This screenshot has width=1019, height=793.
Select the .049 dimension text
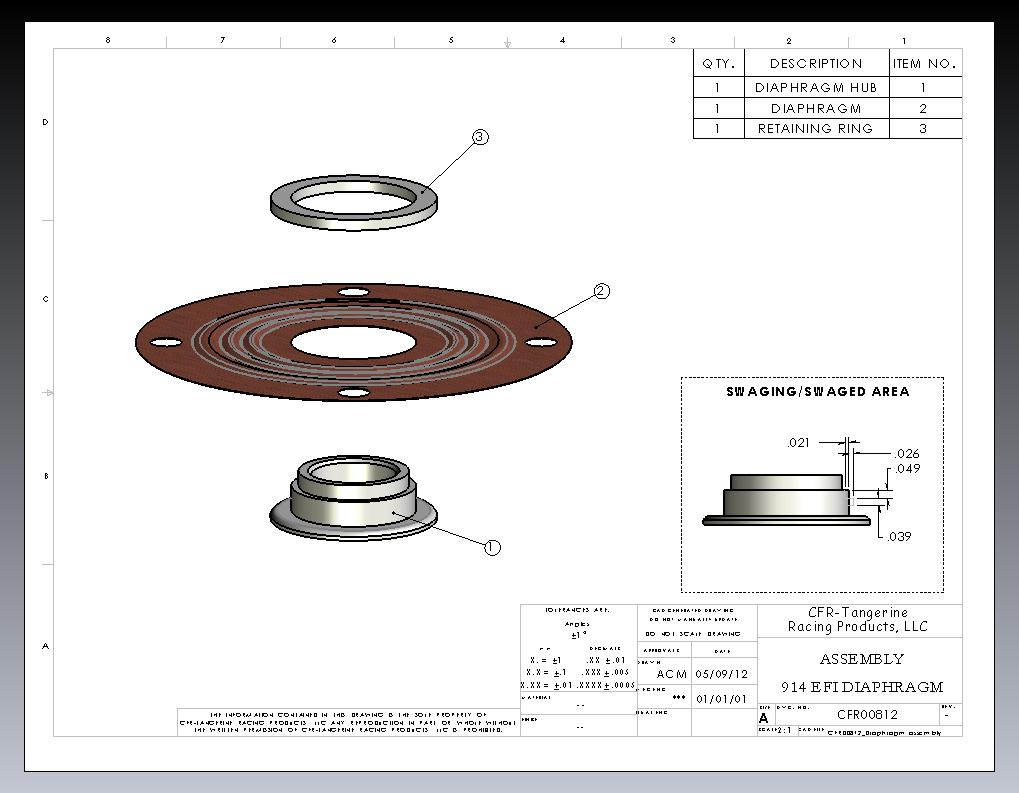[x=907, y=468]
